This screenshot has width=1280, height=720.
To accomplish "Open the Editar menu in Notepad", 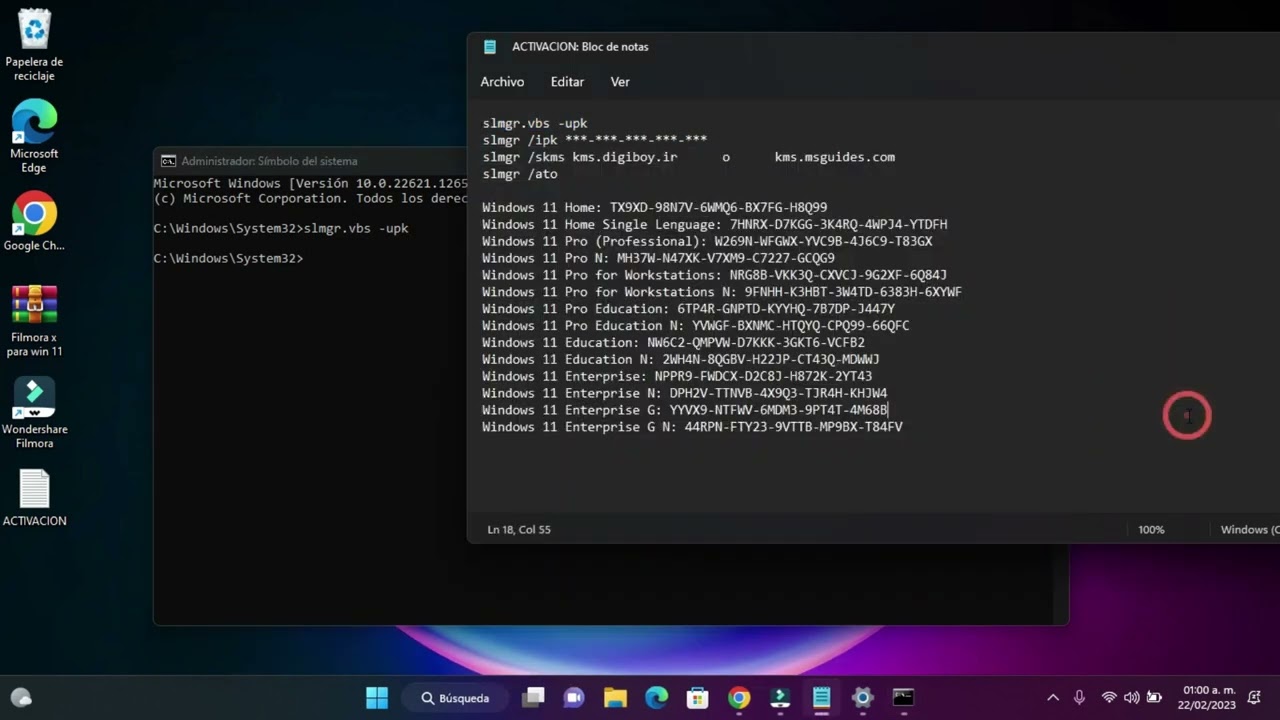I will 567,82.
